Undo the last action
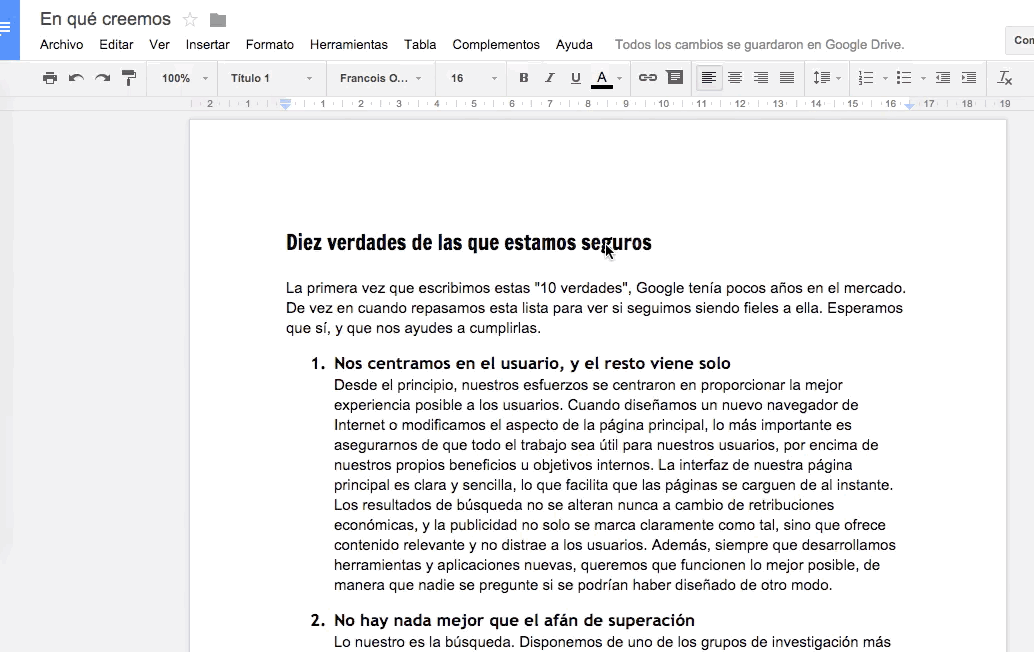1034x652 pixels. [76, 78]
